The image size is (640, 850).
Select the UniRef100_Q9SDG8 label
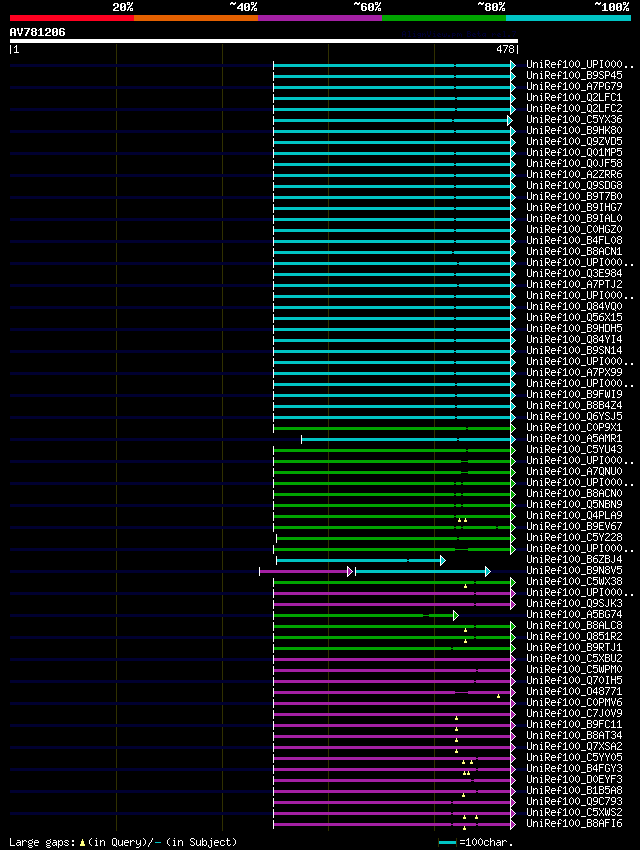(x=574, y=185)
